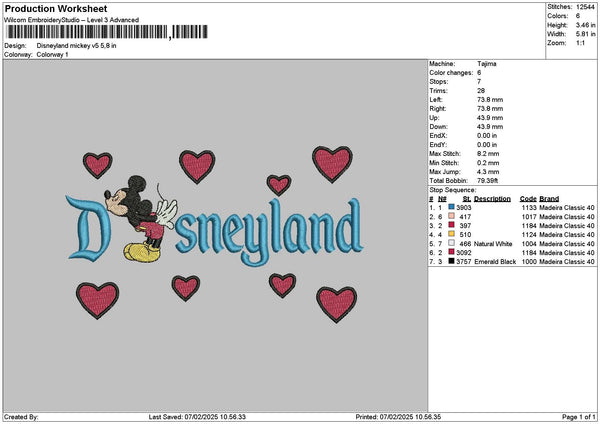The image size is (600, 424).
Task: Click the Stitches value '12544'
Action: [x=585, y=7]
